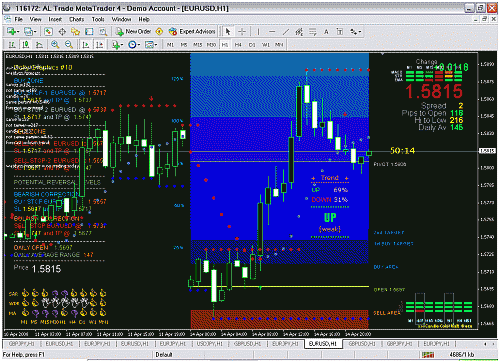
Task: Select the D1 timeframe button
Action: pyautogui.click(x=252, y=45)
